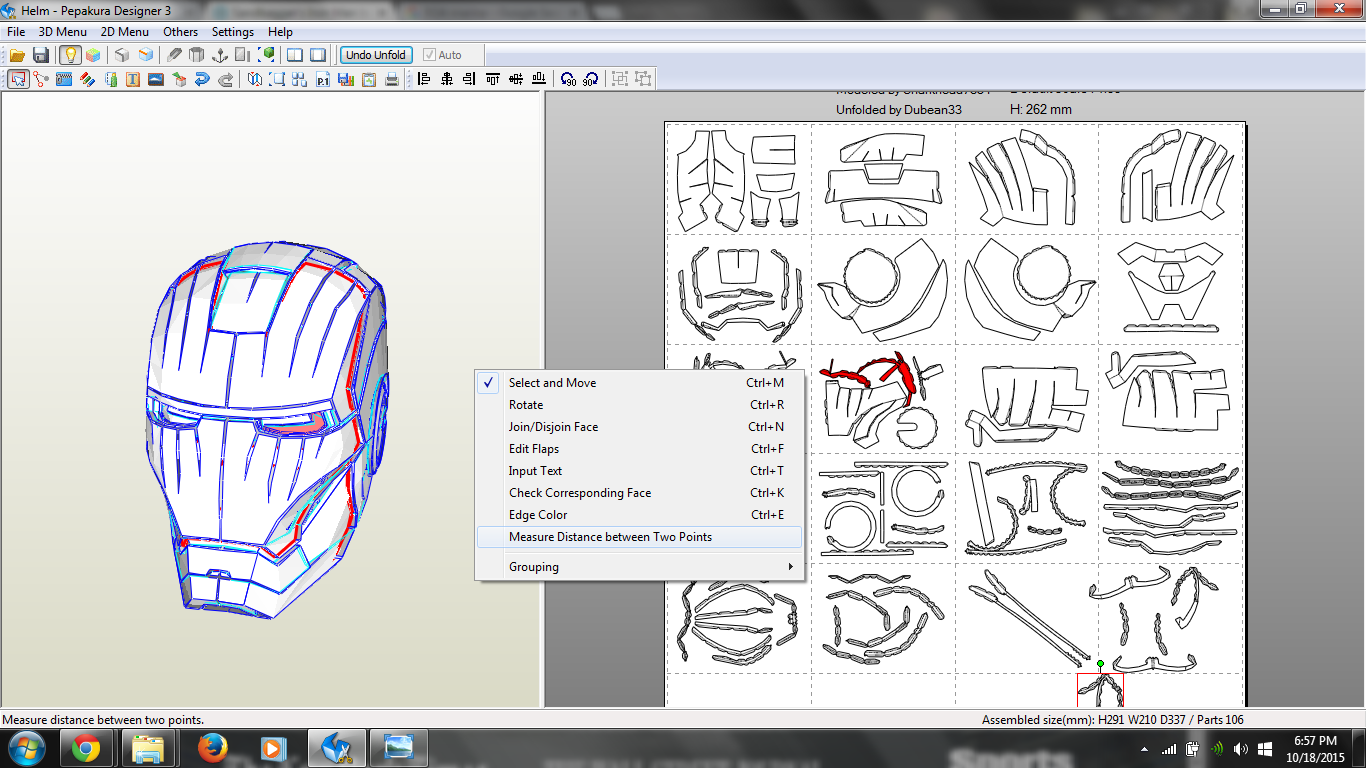Choose Edit Flaps from the context menu
Viewport: 1366px width, 768px height.
[639, 449]
